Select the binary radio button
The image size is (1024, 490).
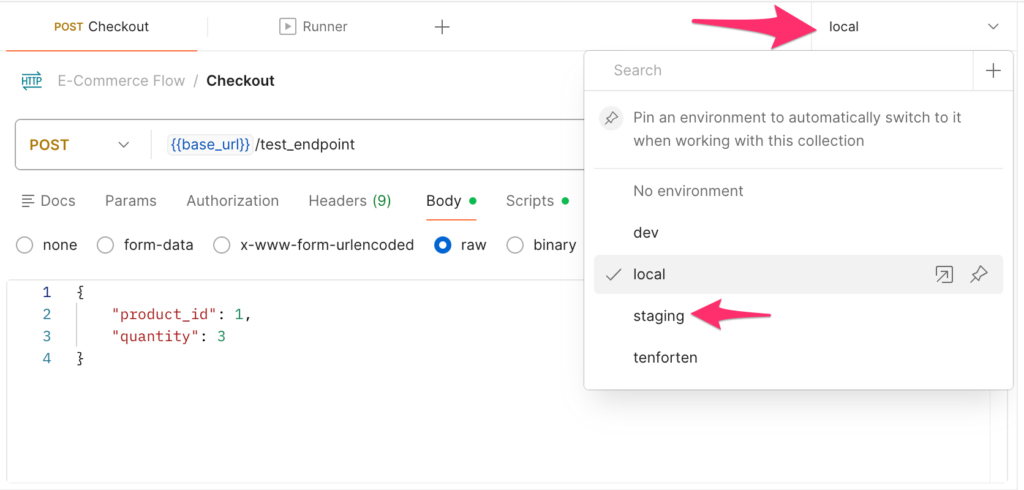(516, 245)
